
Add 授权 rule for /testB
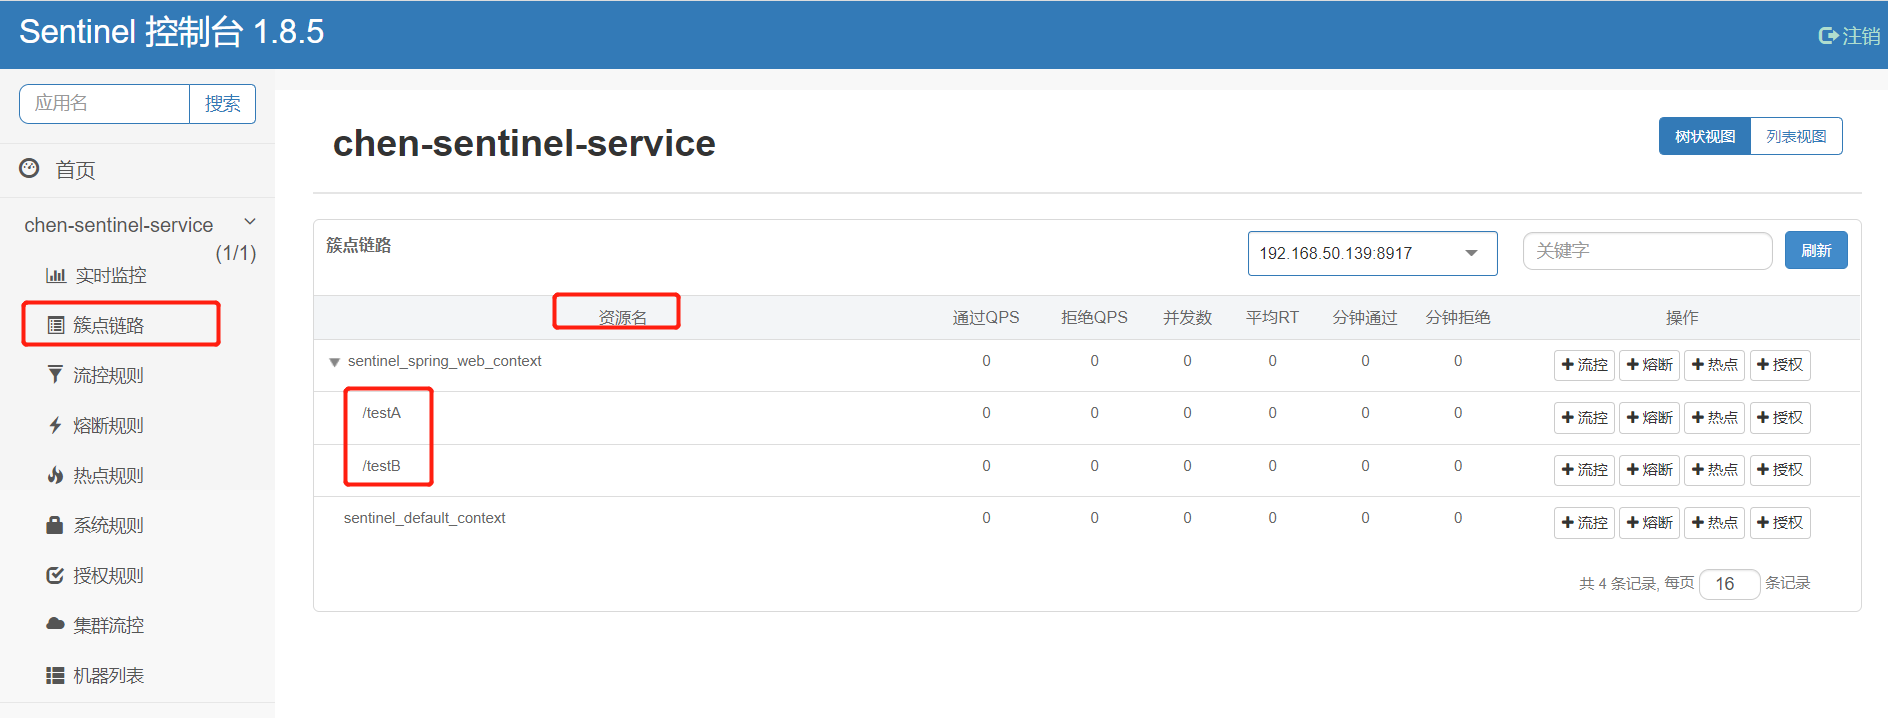1780,470
